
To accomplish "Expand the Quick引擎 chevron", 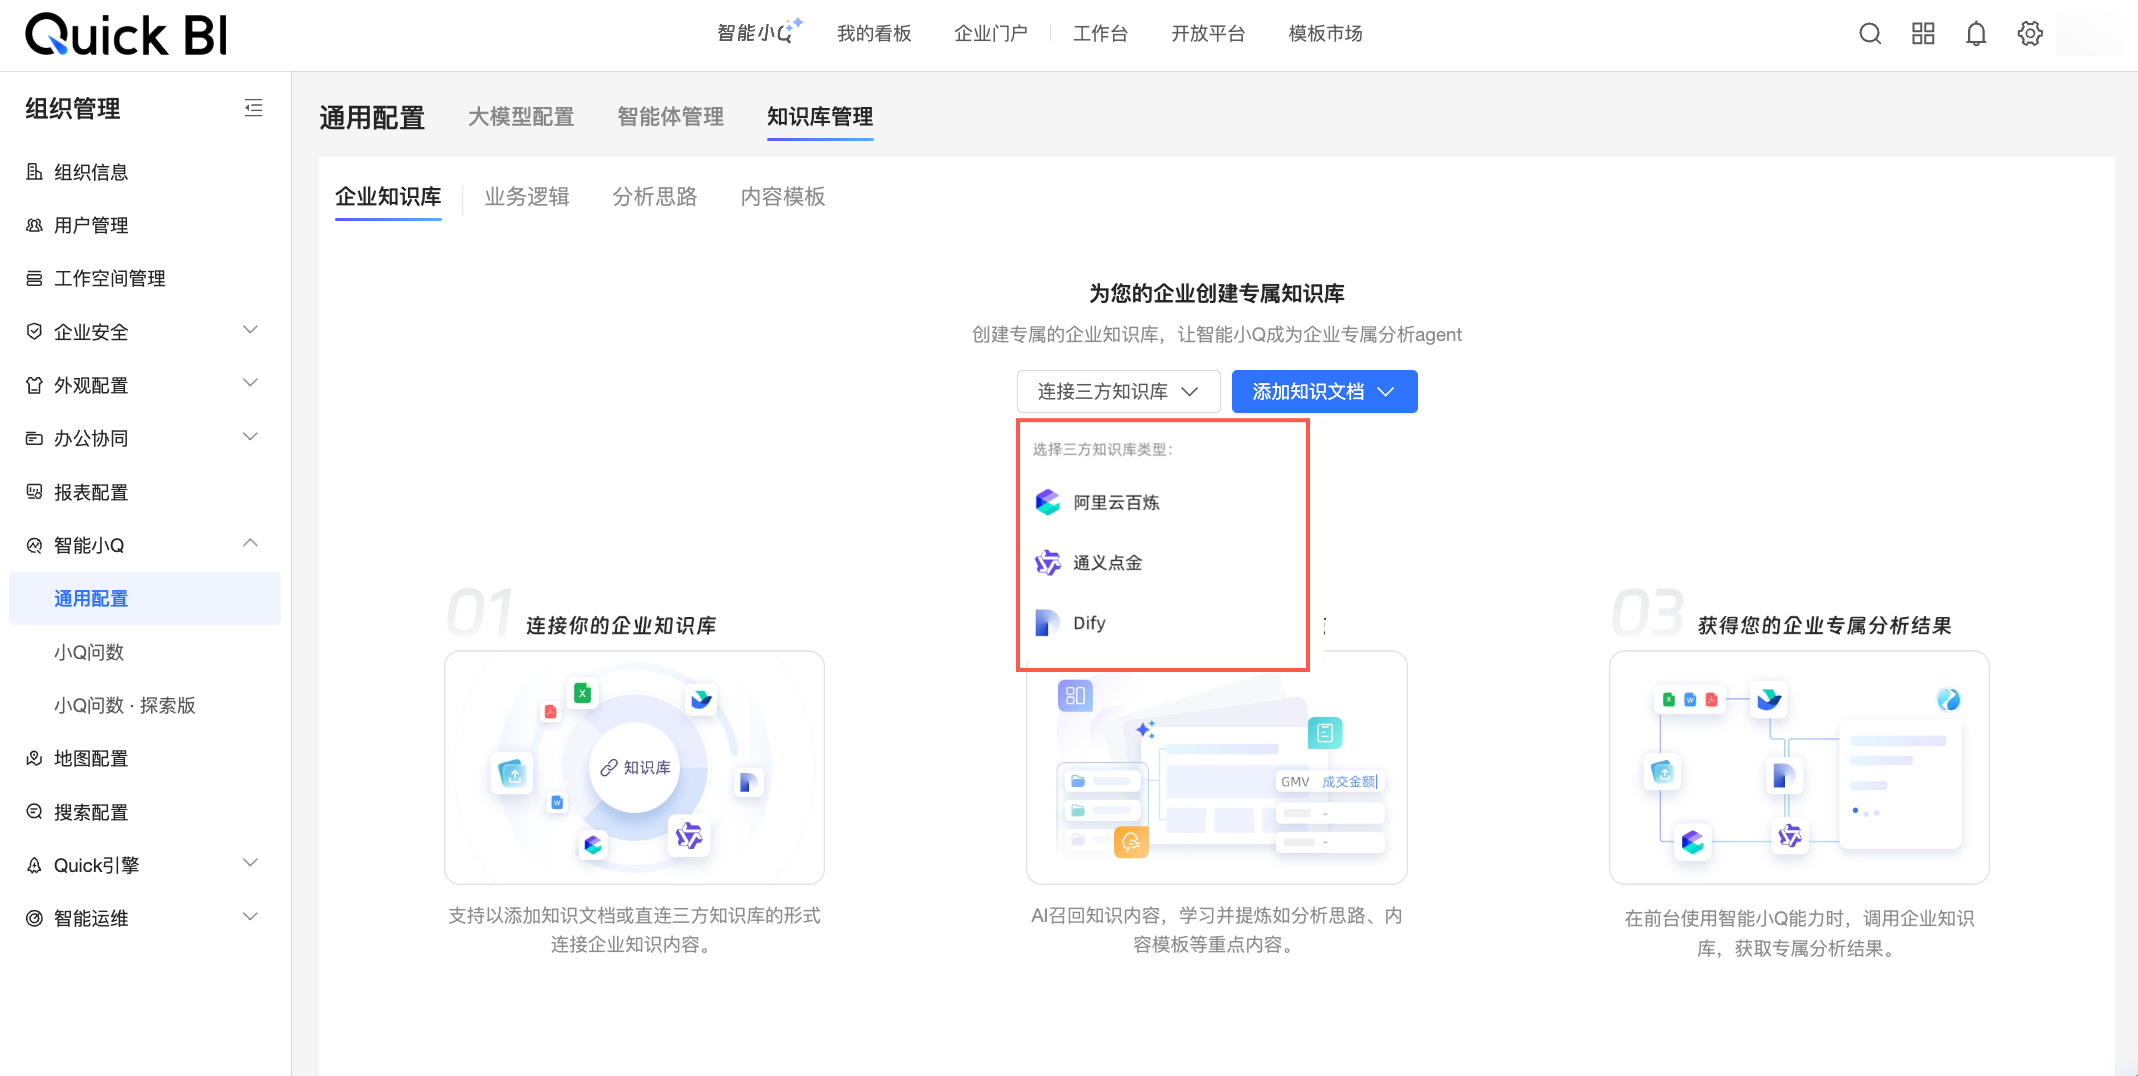I will click(x=251, y=863).
